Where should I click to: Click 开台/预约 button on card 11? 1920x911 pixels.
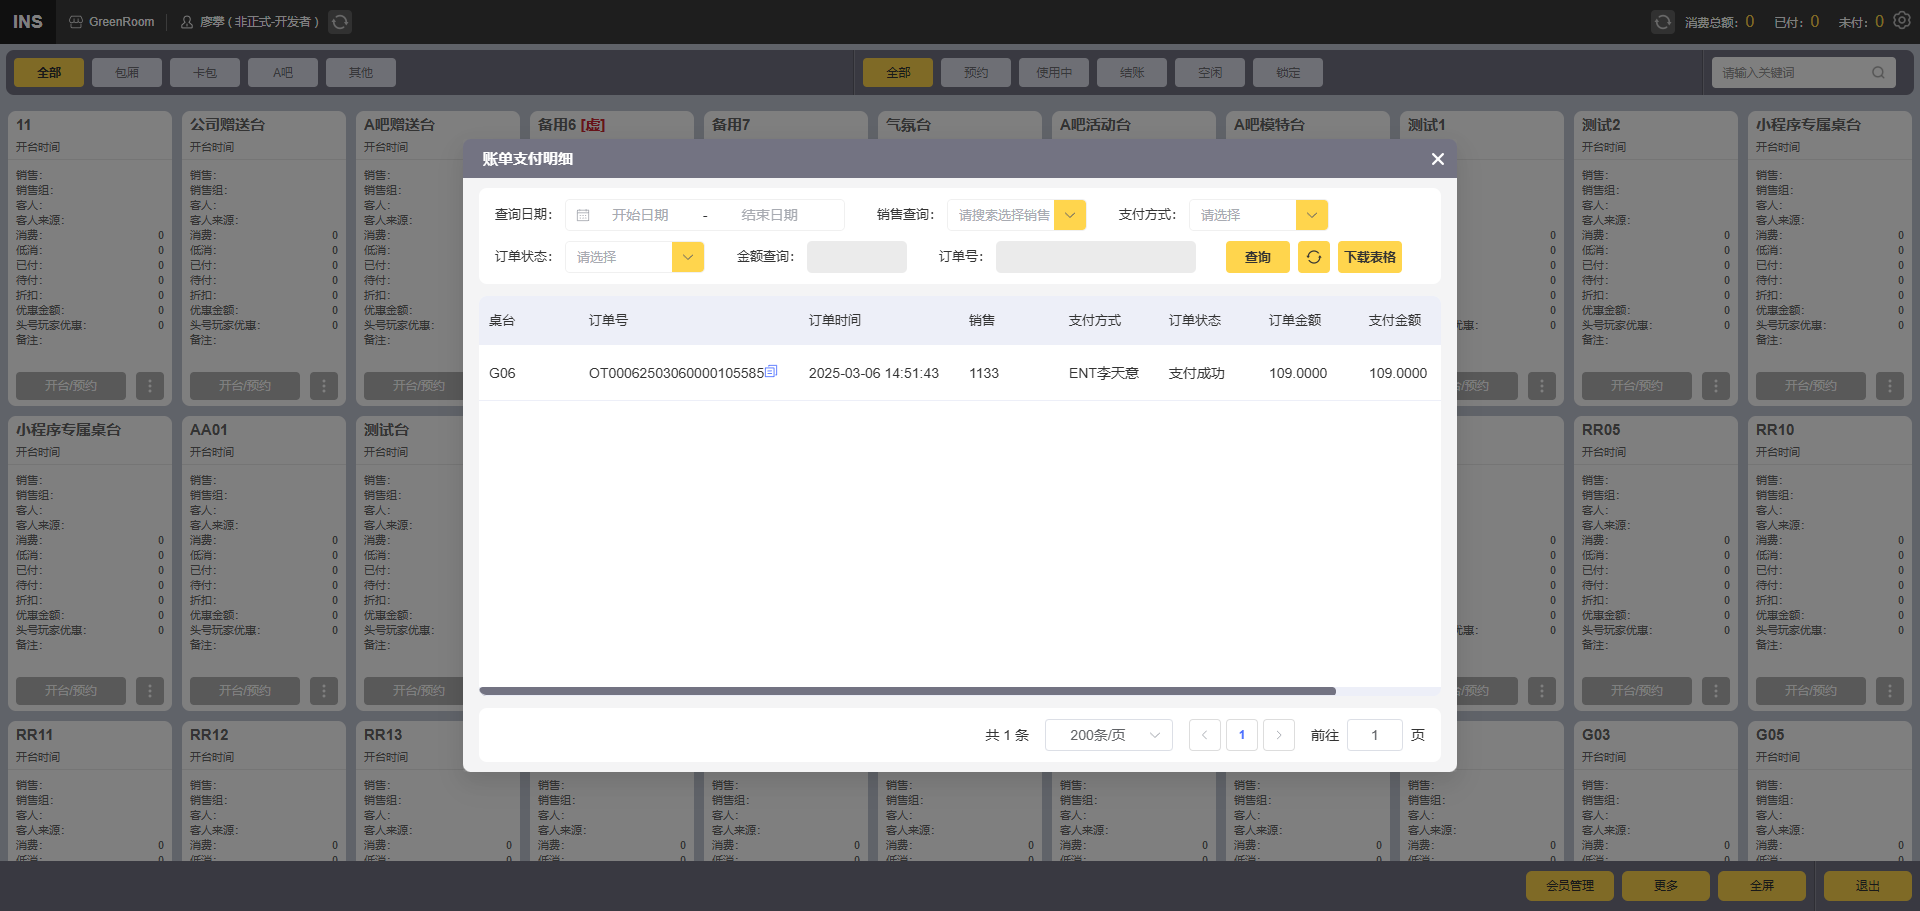click(71, 386)
